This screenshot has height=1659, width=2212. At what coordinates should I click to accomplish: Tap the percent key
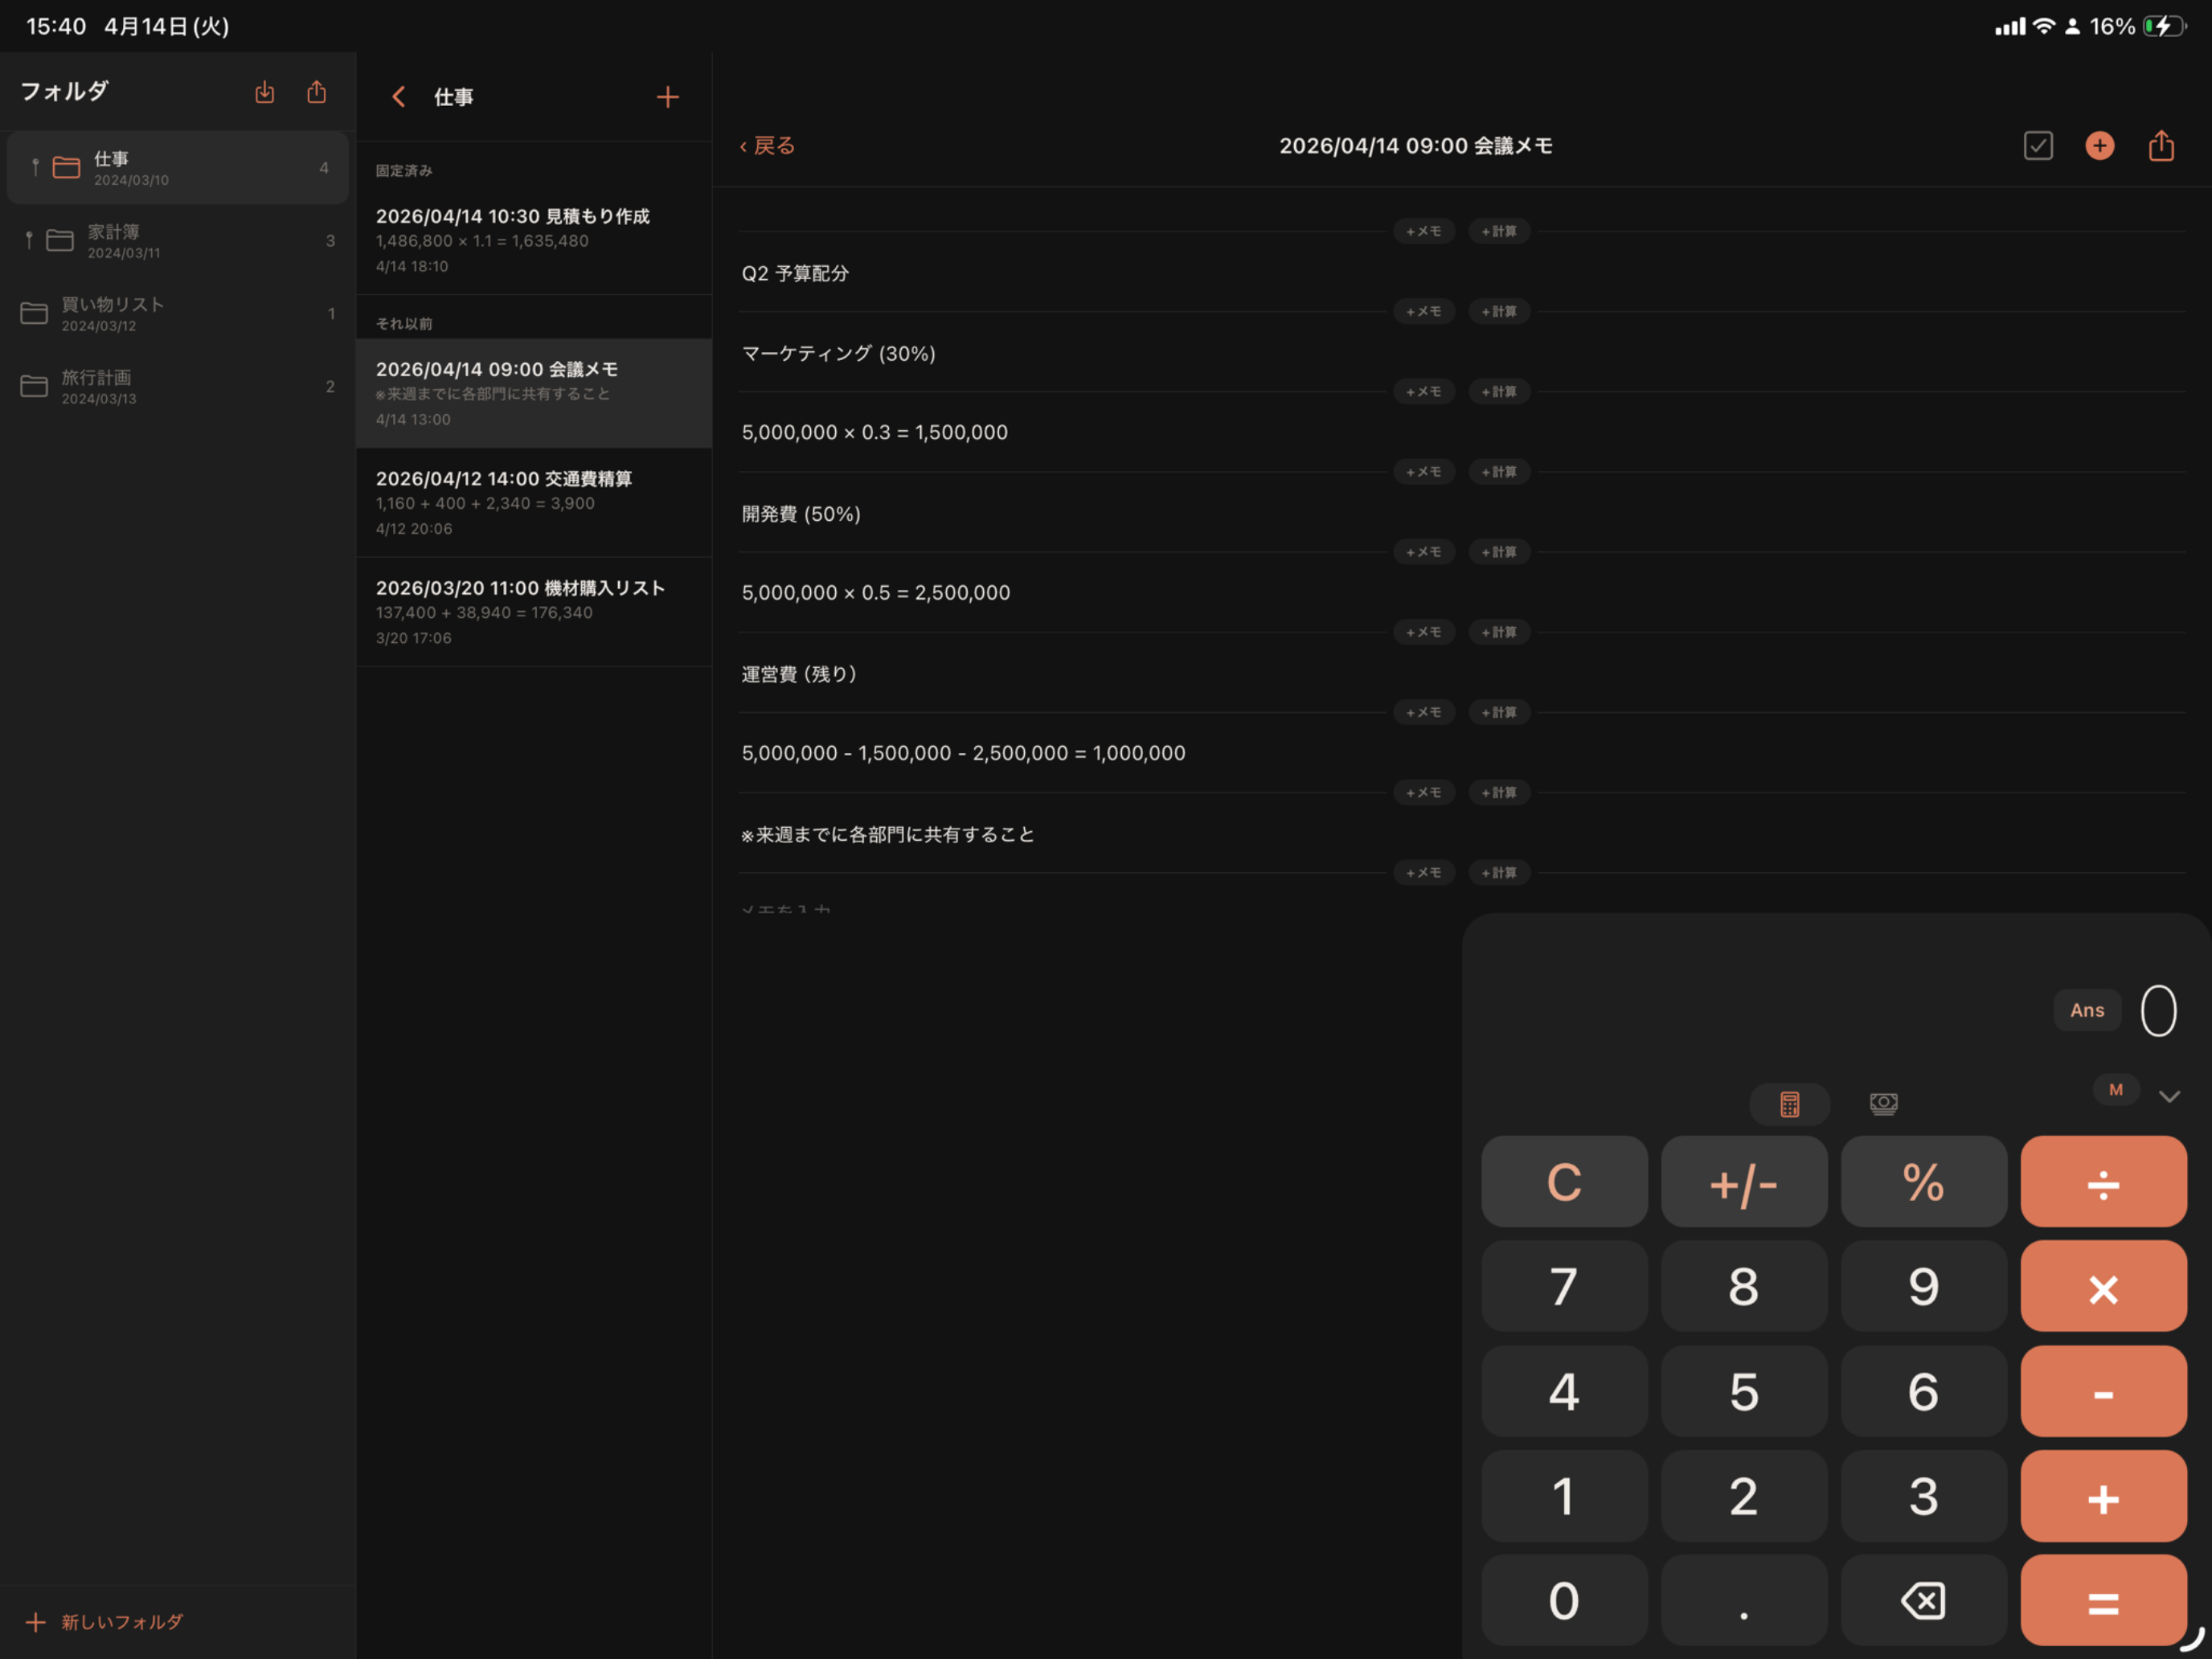[x=1923, y=1181]
